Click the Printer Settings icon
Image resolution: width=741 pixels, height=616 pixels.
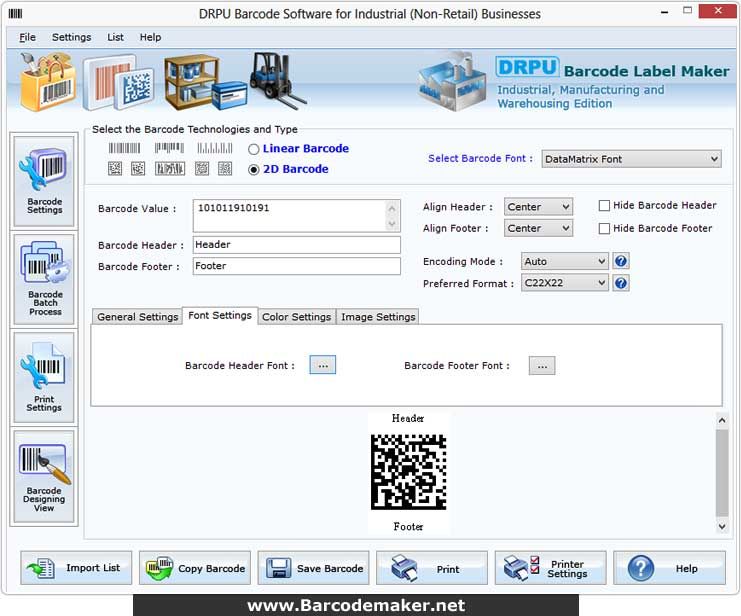point(521,568)
